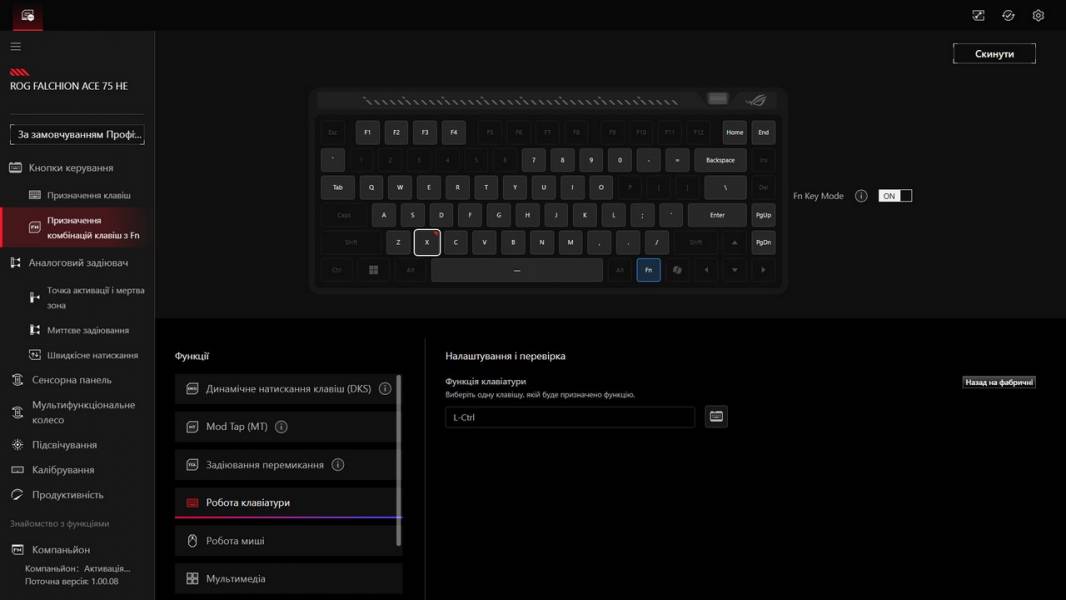The image size is (1066, 600).
Task: Open Призначення клавіш in sidebar
Action: (88, 195)
